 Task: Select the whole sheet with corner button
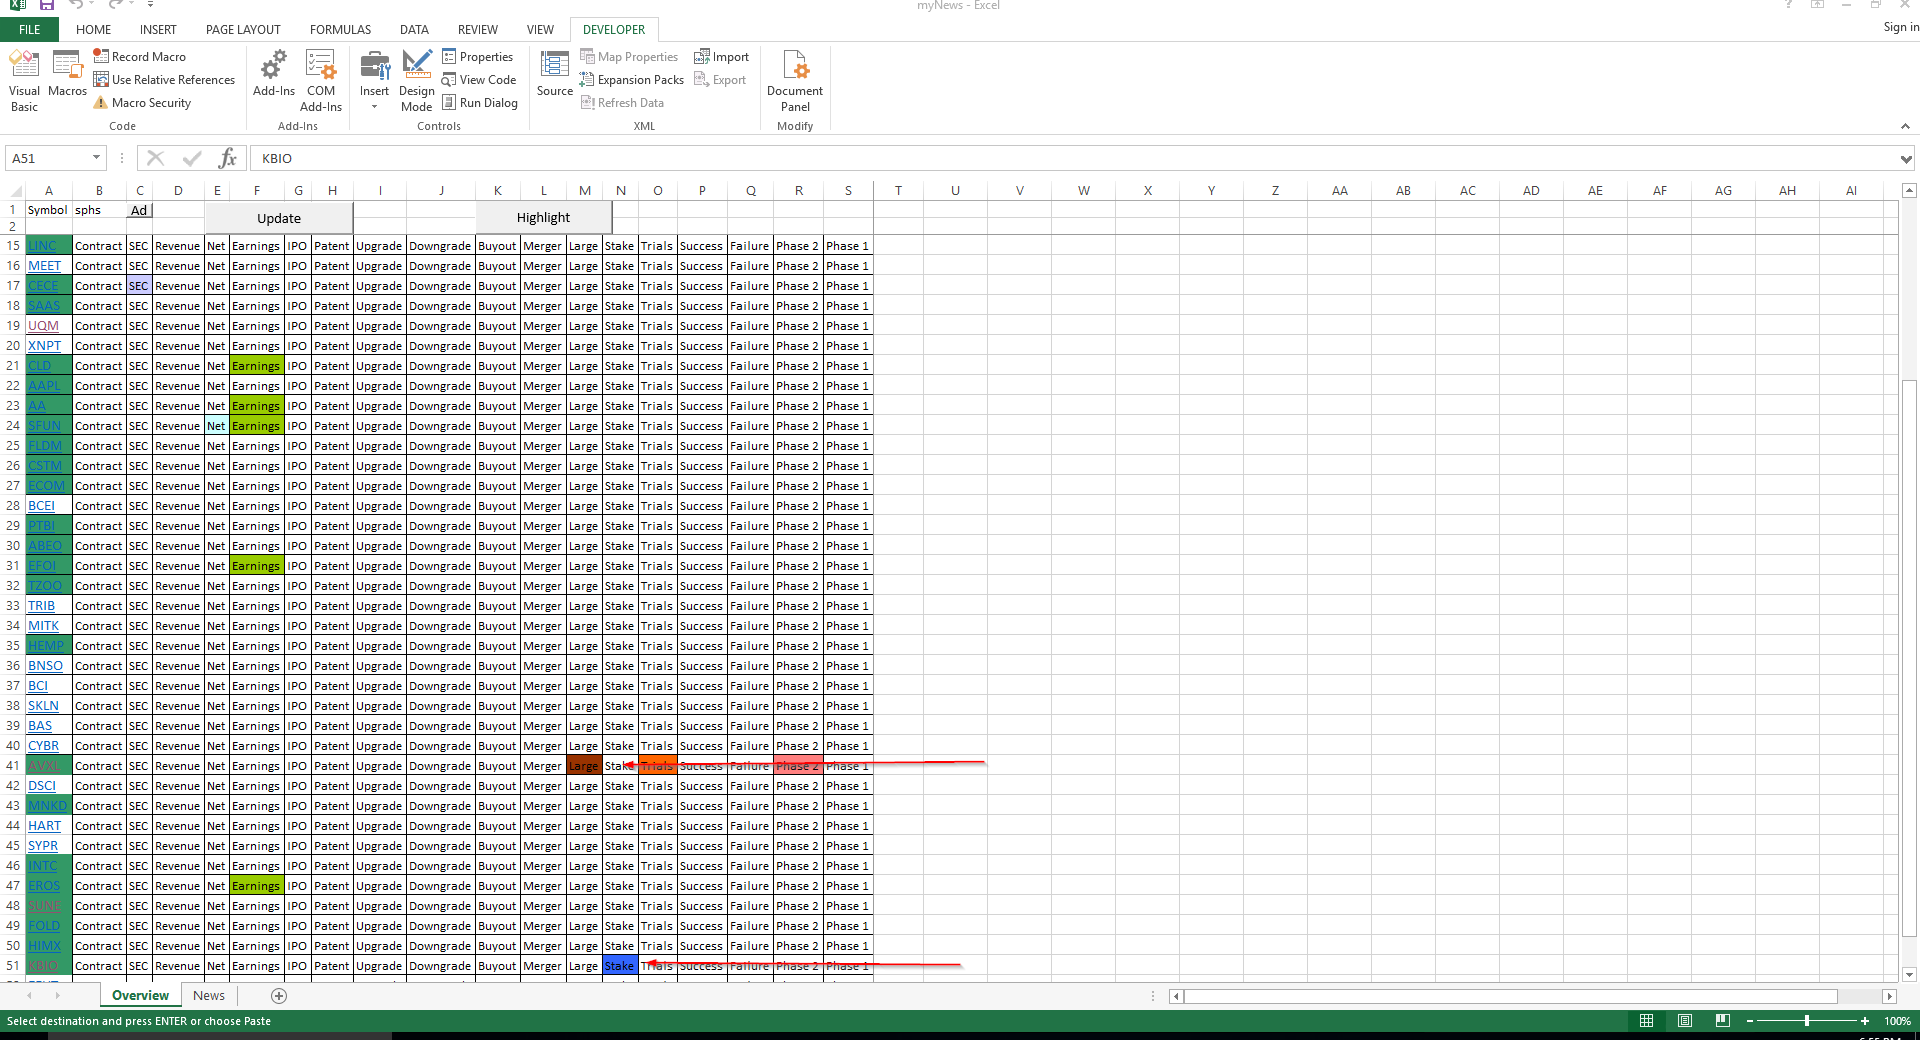click(15, 191)
